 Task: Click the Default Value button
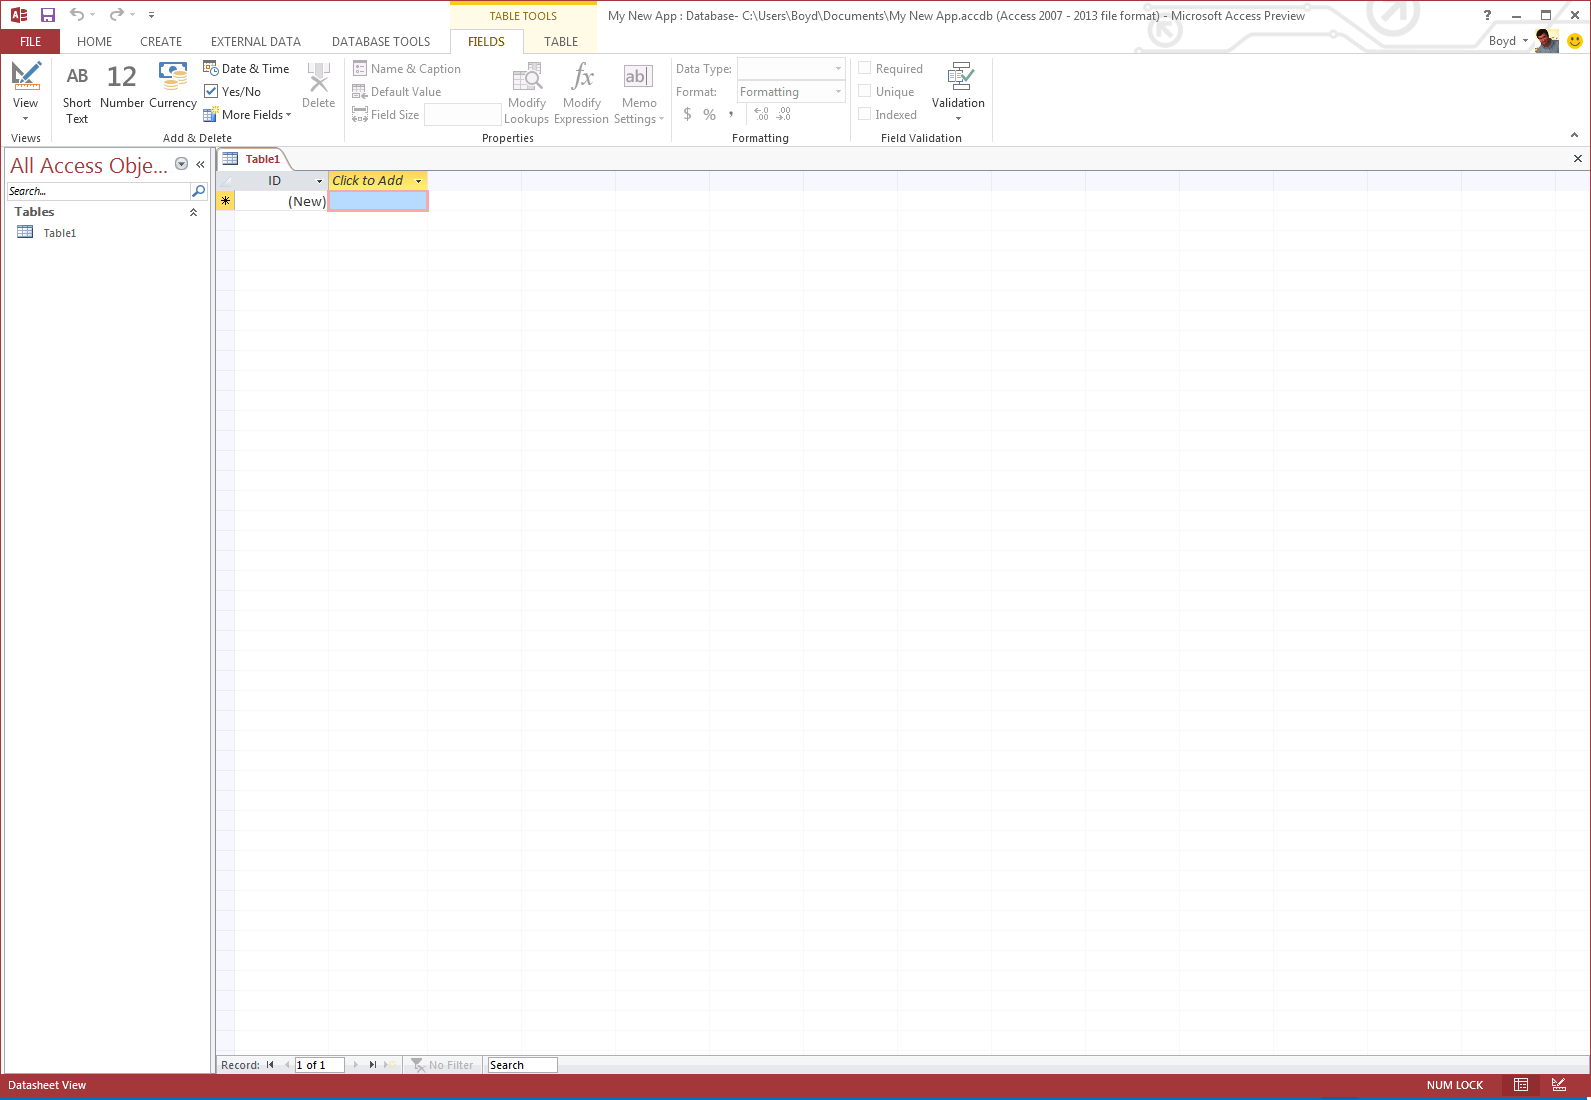pos(397,91)
